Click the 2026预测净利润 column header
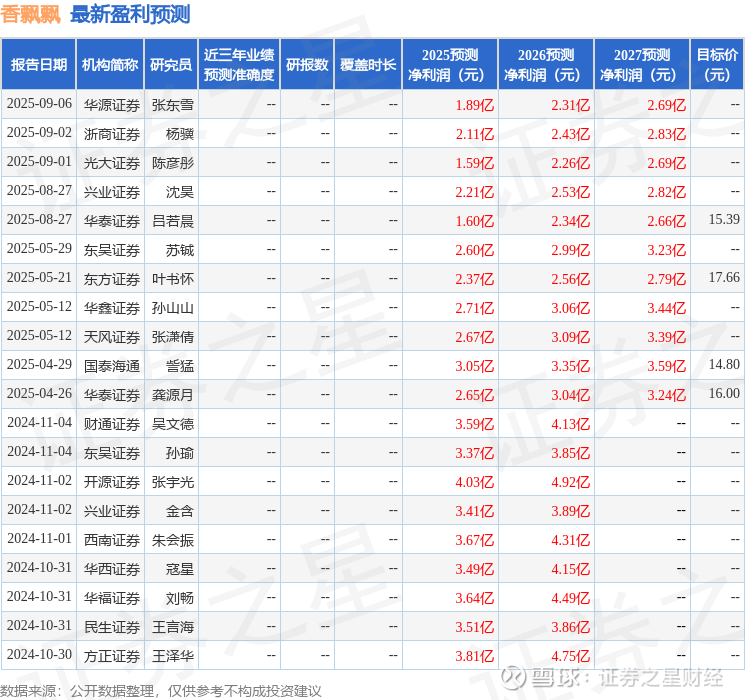The height and width of the screenshot is (700, 745). pyautogui.click(x=546, y=65)
